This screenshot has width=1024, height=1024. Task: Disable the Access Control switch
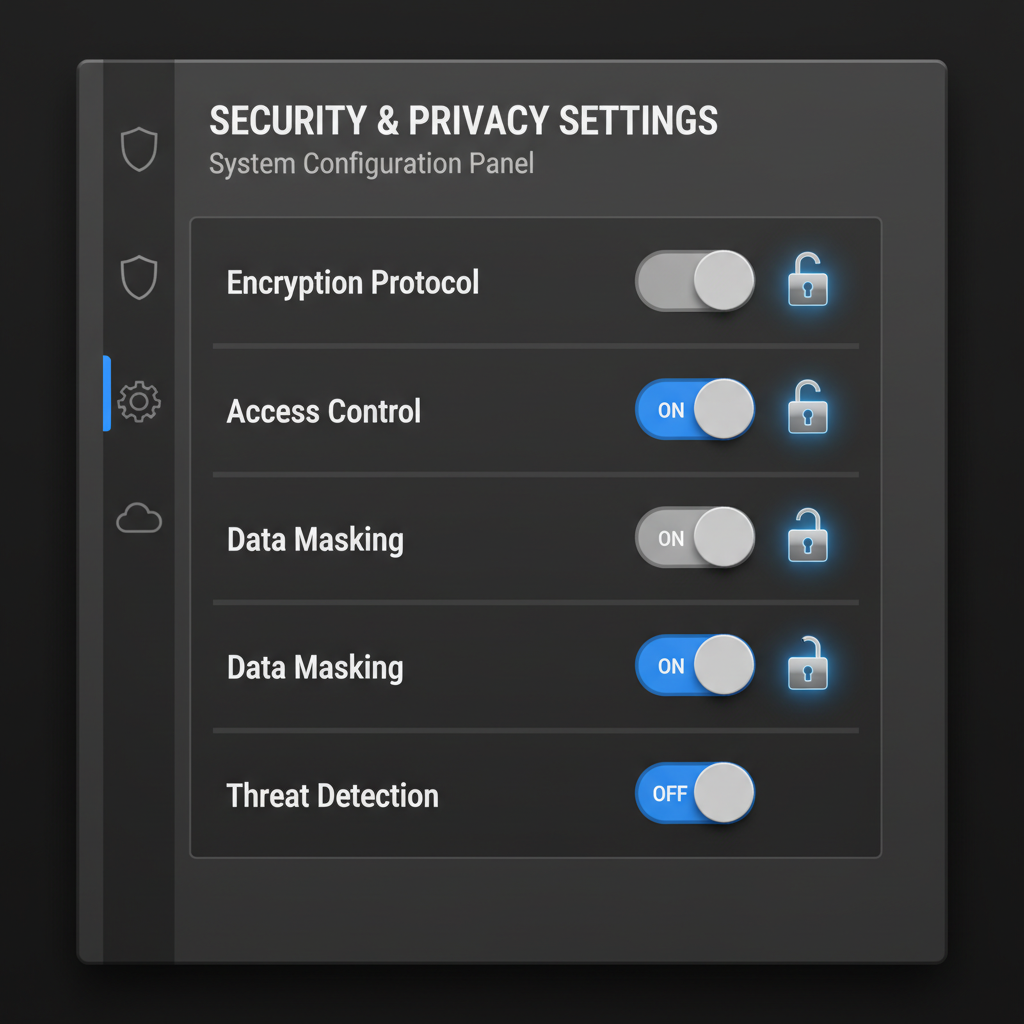tap(695, 409)
